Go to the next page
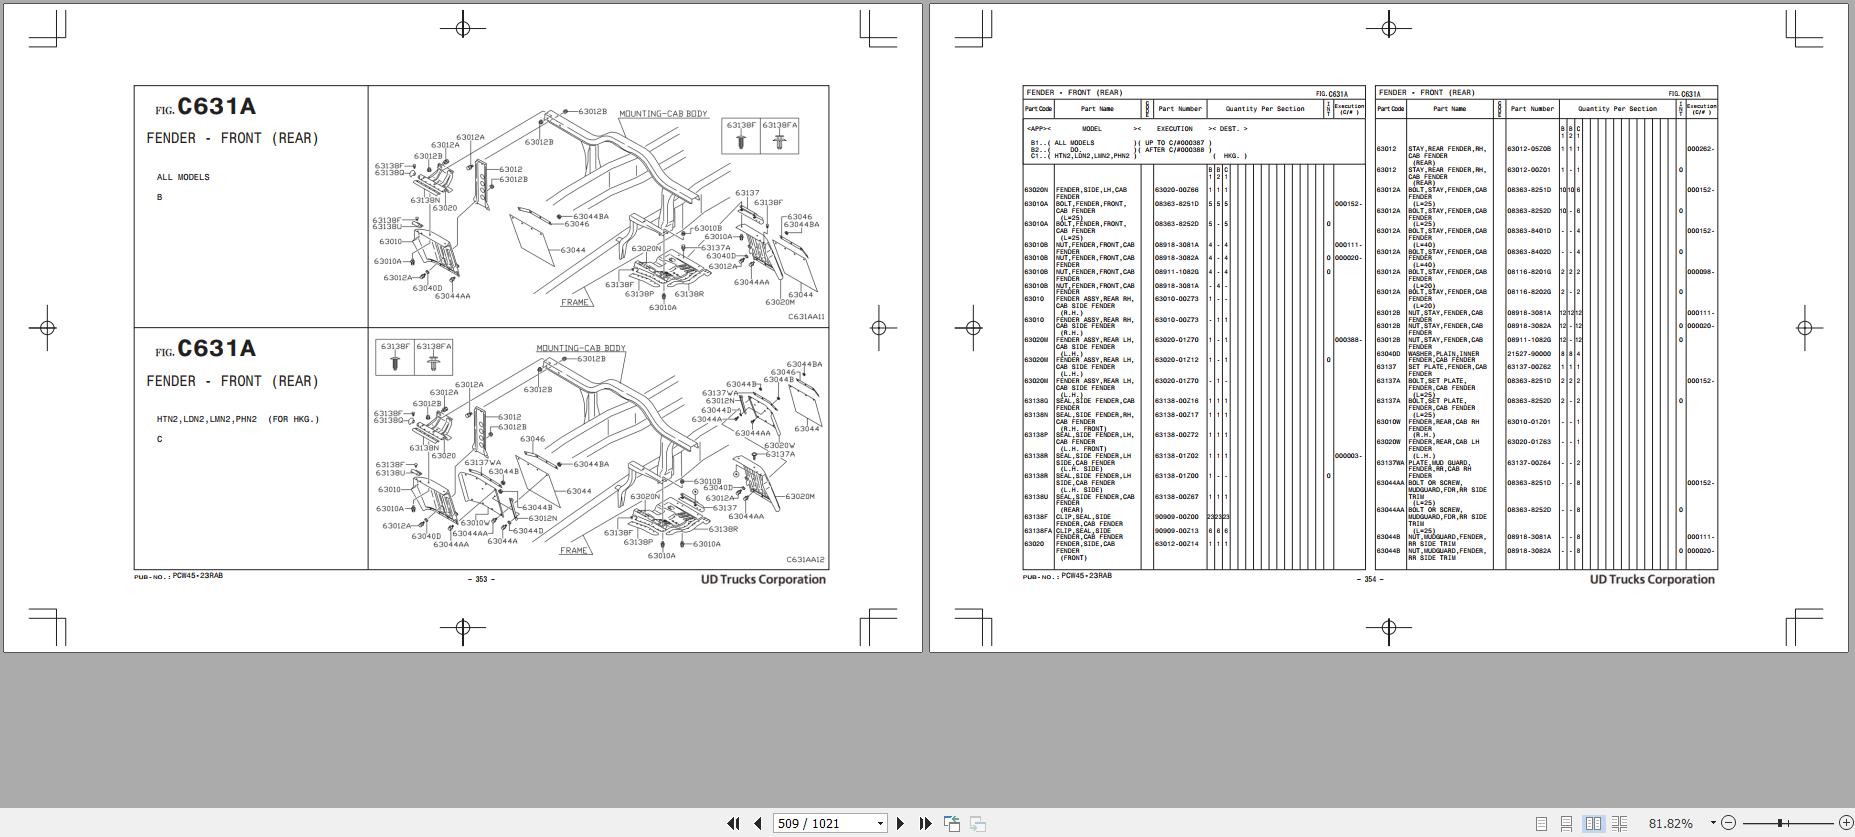Image resolution: width=1855 pixels, height=837 pixels. tap(900, 823)
